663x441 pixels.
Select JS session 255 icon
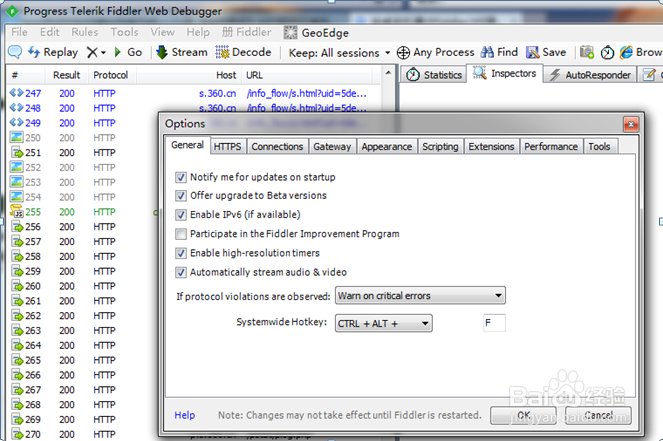16,211
